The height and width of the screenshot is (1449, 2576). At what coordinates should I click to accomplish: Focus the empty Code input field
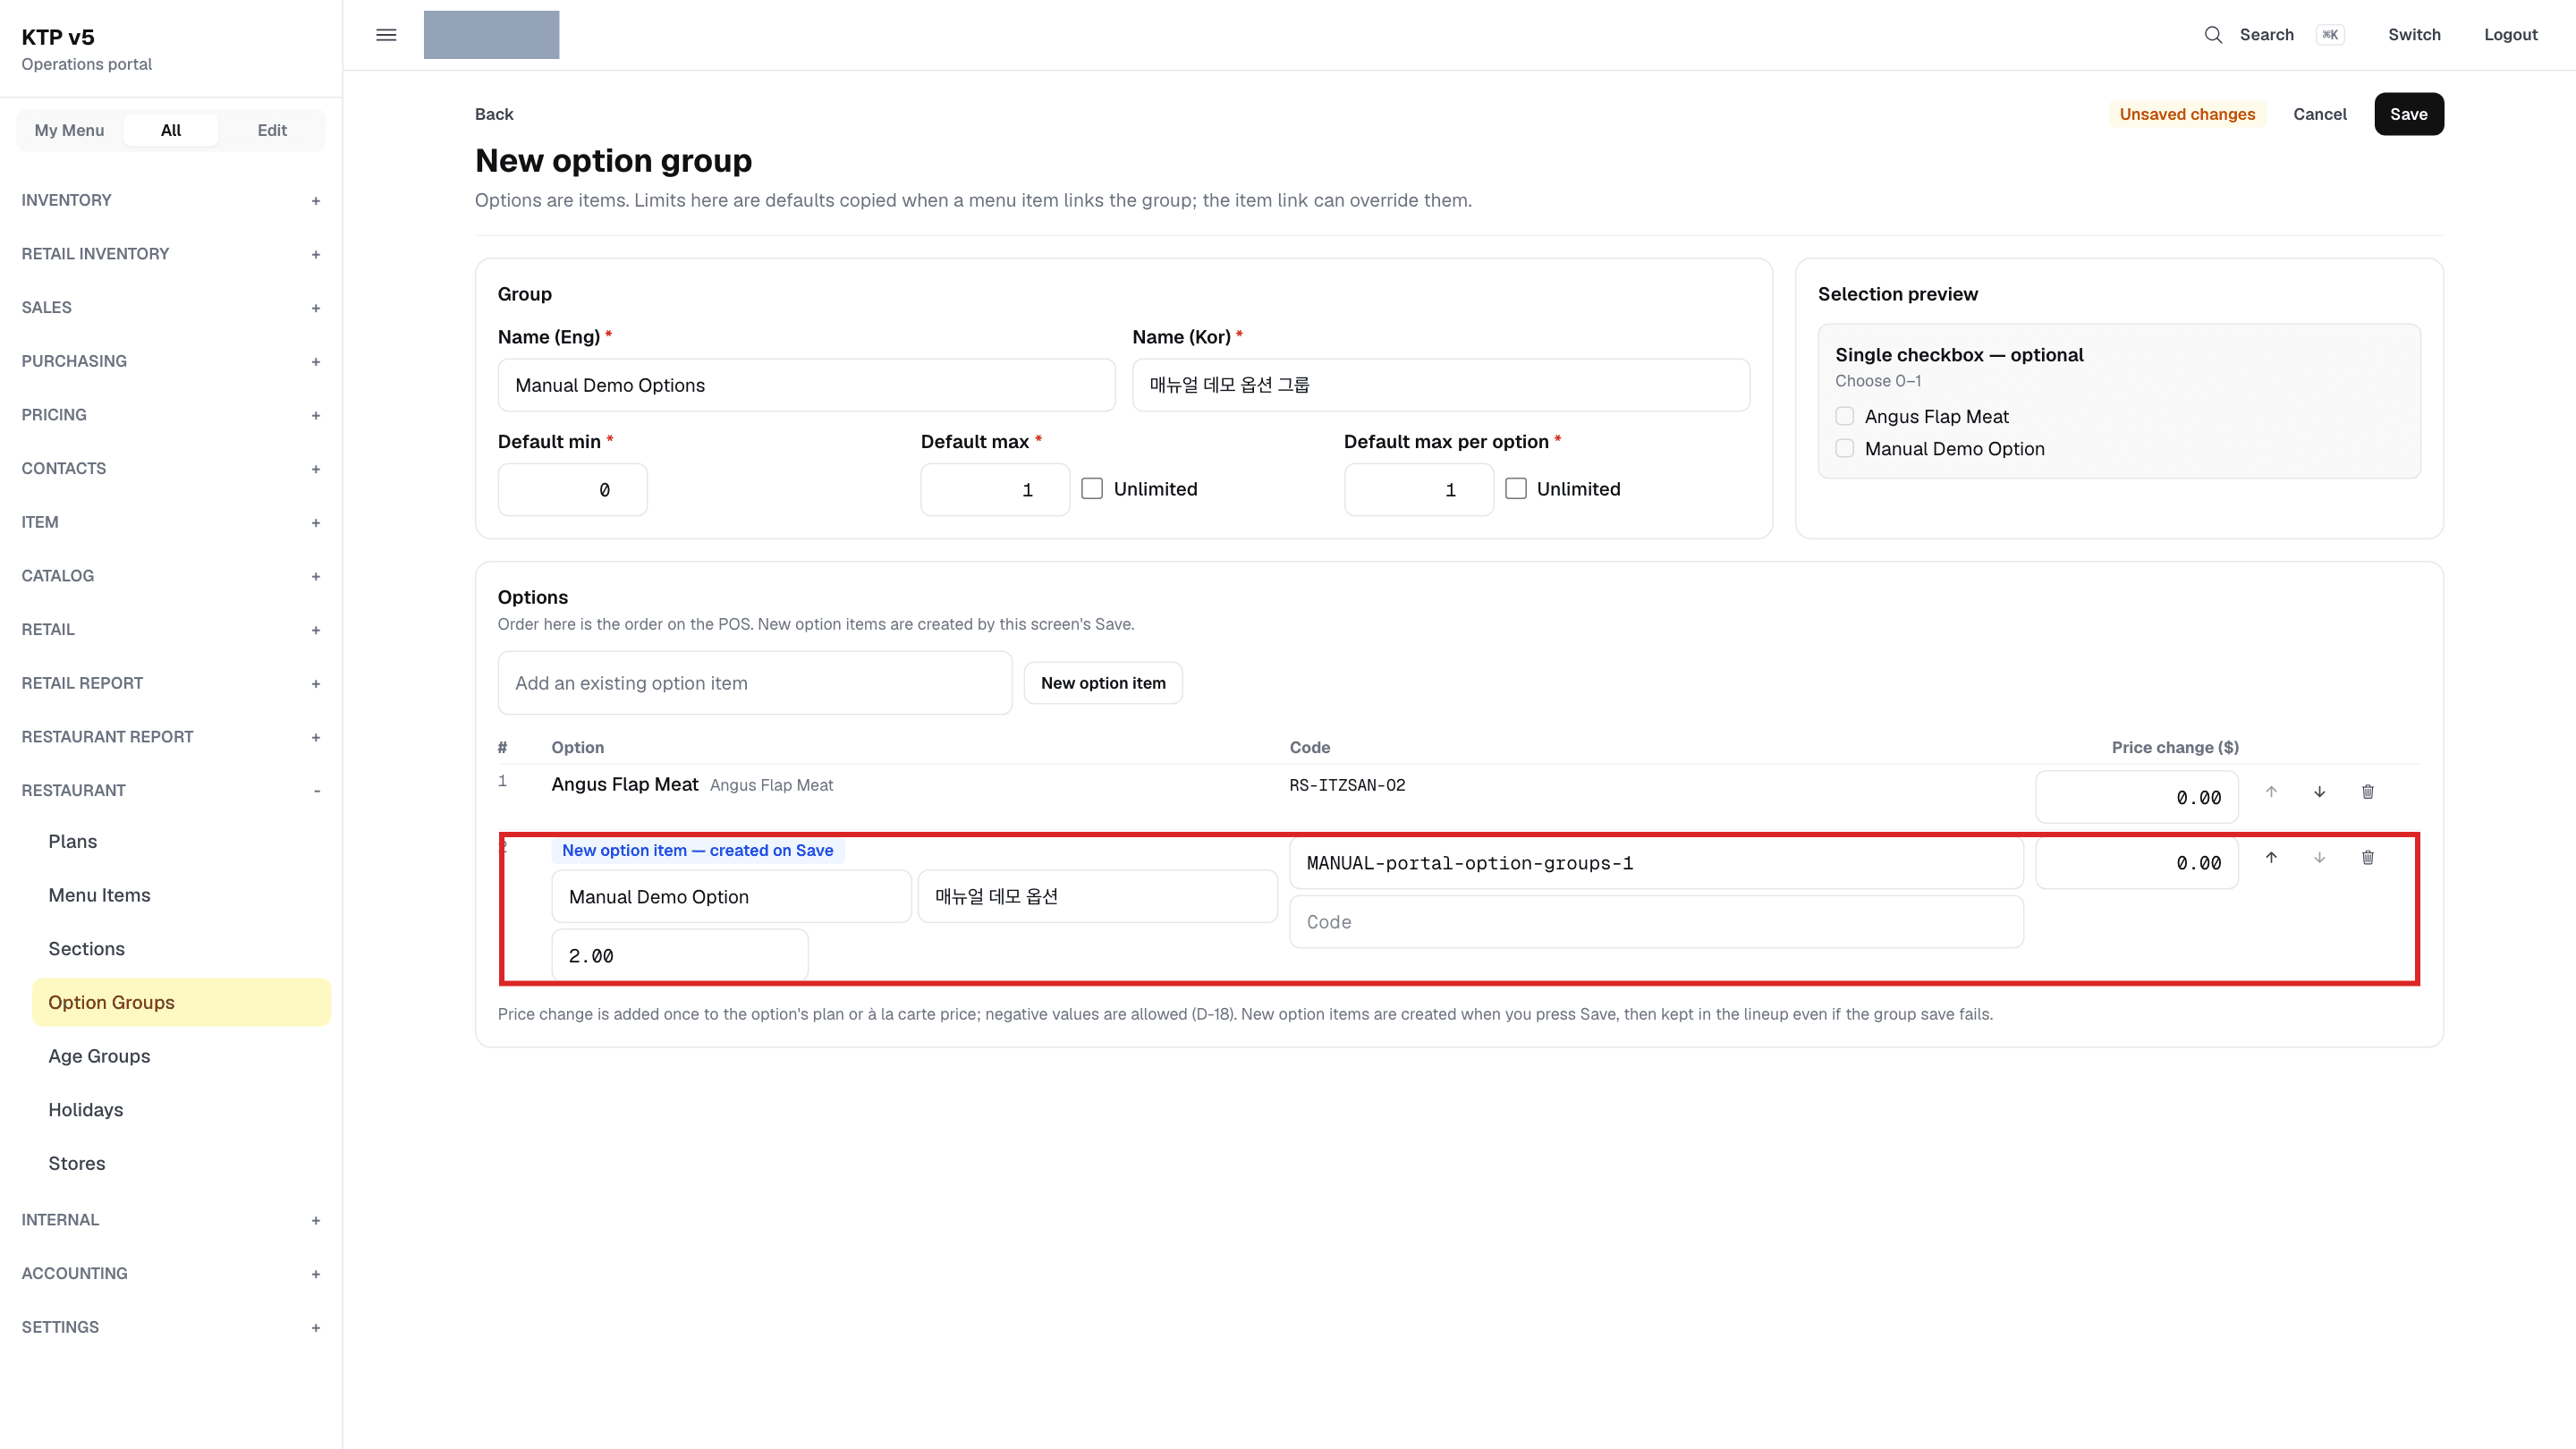1656,922
